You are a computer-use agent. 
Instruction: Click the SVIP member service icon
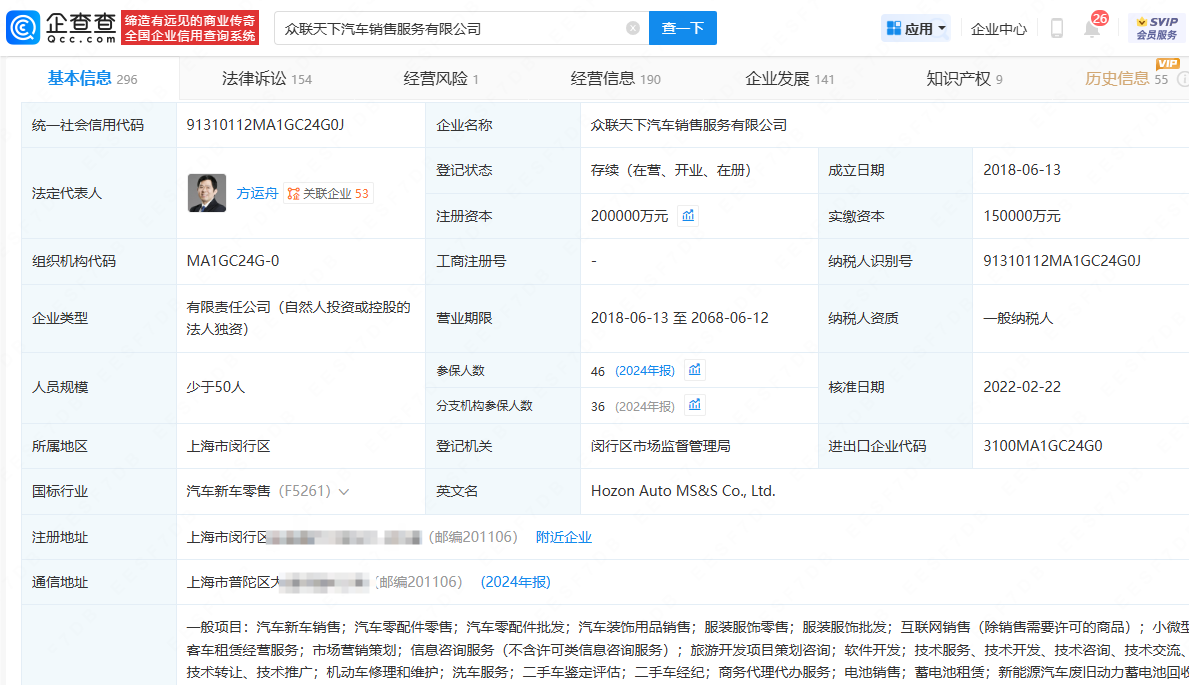tap(1156, 28)
